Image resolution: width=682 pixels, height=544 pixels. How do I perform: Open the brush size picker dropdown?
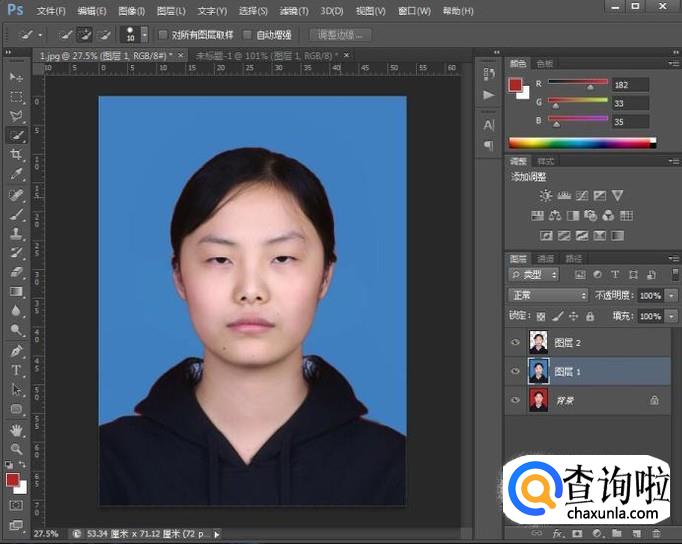(x=144, y=35)
